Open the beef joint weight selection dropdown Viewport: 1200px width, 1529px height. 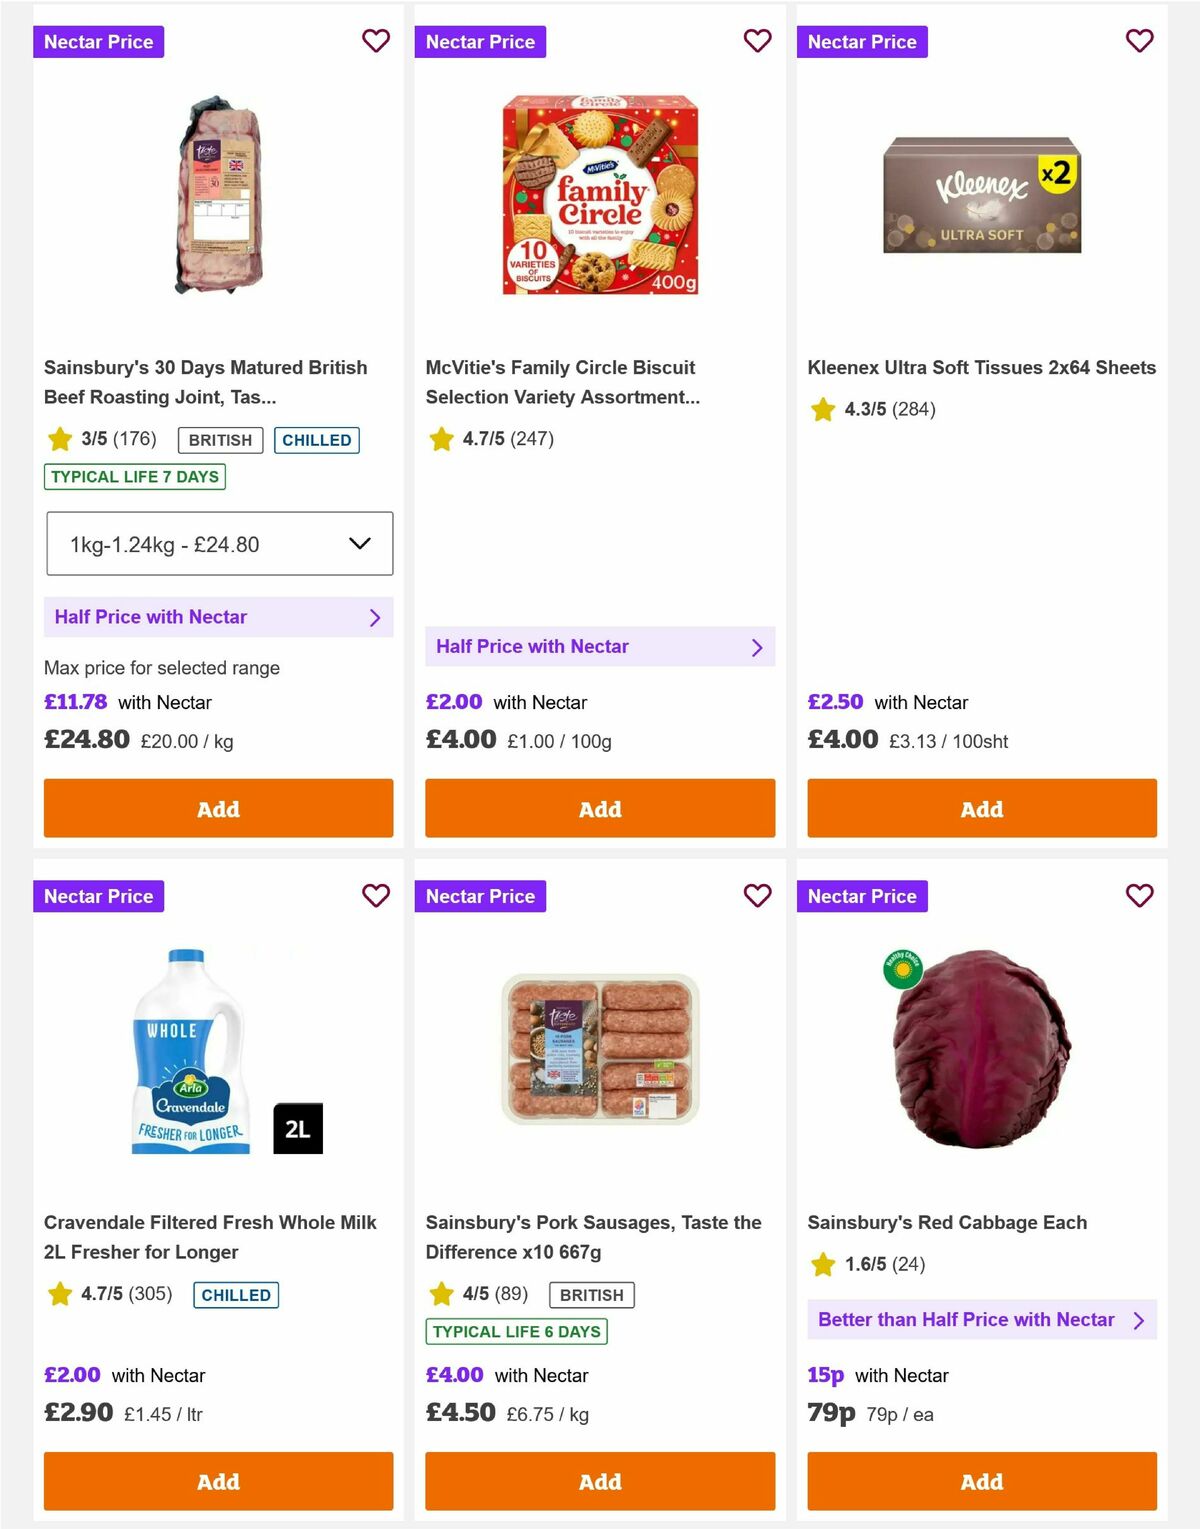point(218,543)
